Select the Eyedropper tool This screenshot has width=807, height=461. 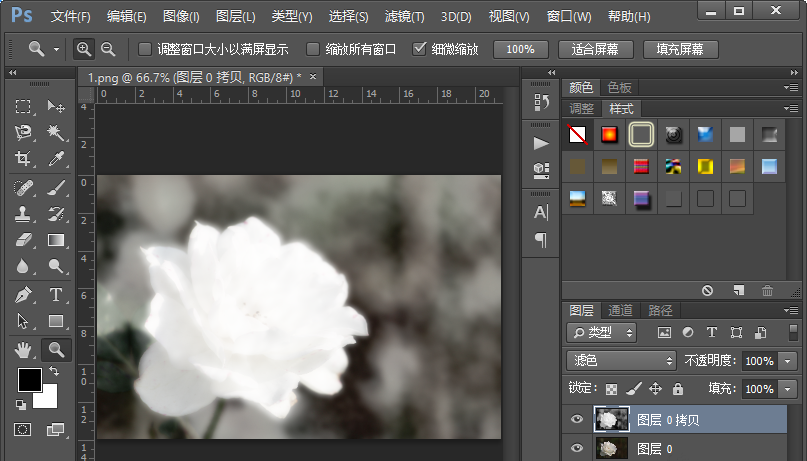[56, 159]
